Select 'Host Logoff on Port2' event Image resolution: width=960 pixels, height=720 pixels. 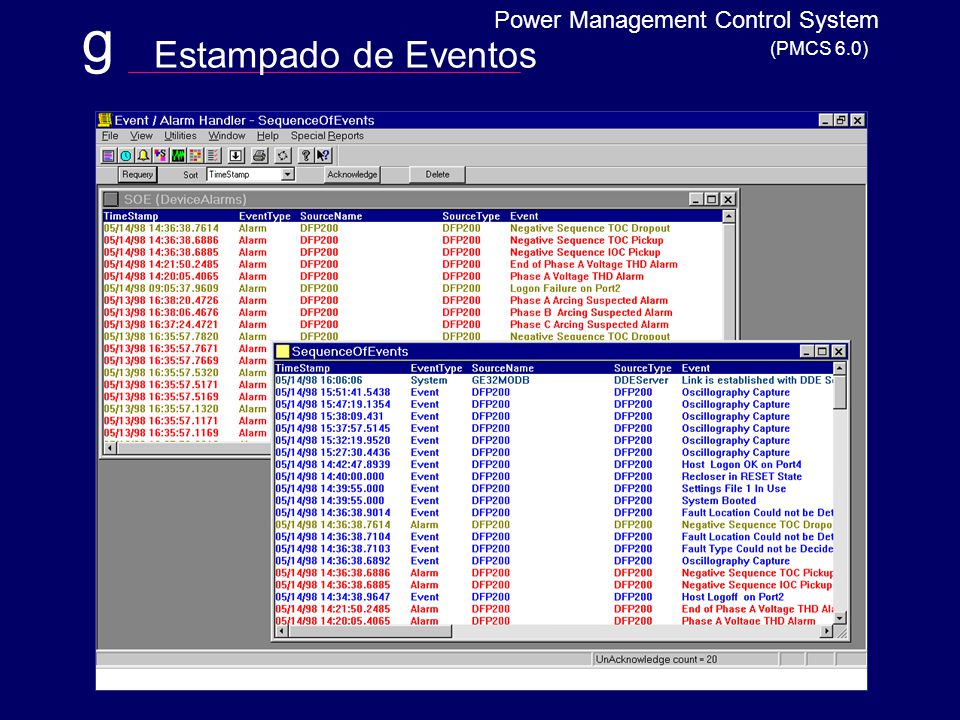[x=732, y=597]
